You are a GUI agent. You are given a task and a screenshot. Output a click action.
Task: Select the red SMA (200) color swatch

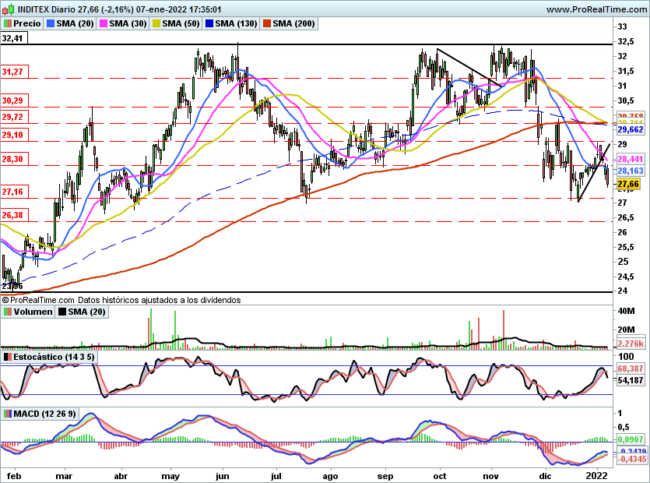pyautogui.click(x=267, y=24)
